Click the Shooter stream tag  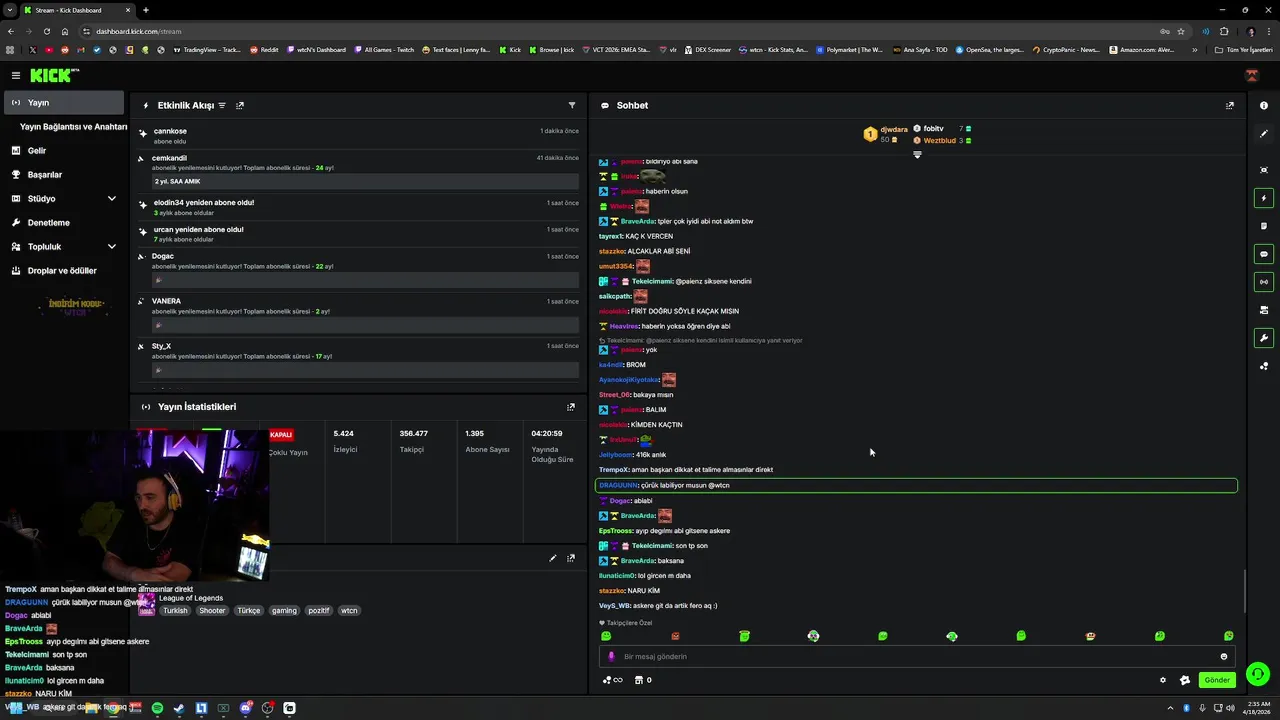click(x=212, y=610)
